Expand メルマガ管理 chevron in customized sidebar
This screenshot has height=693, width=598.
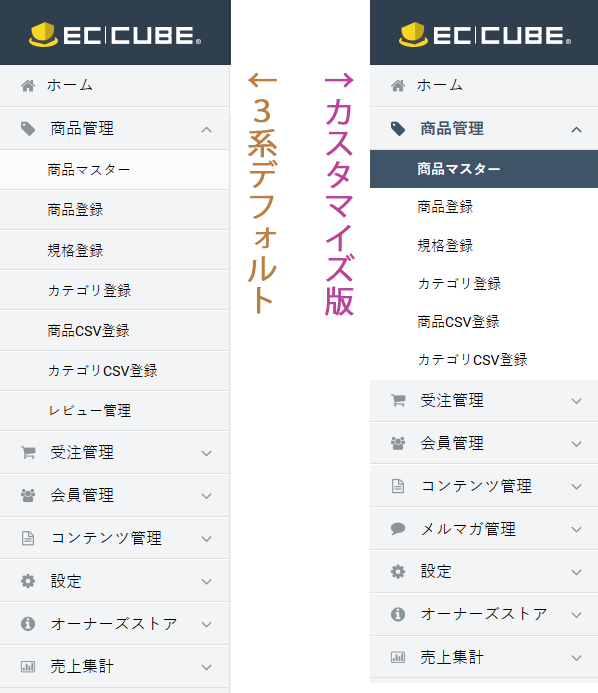pyautogui.click(x=576, y=529)
